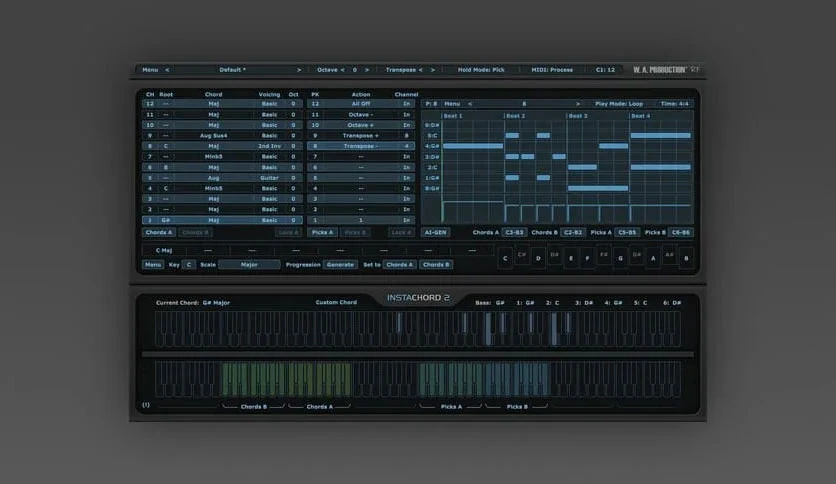Click the Custom Chord label
The height and width of the screenshot is (484, 836).
(336, 302)
